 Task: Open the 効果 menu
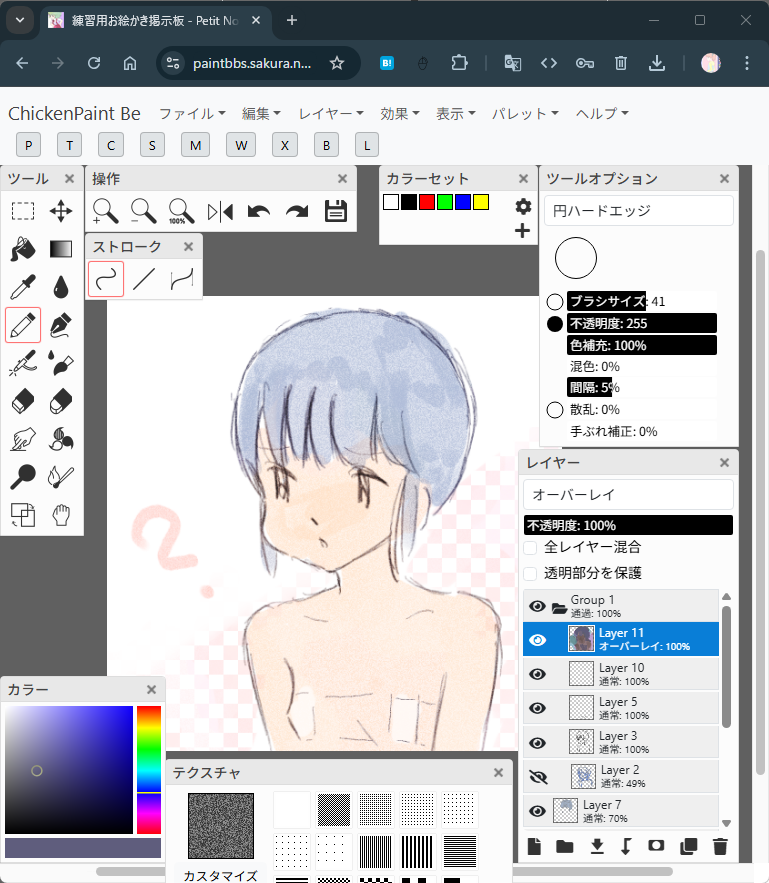[x=400, y=114]
